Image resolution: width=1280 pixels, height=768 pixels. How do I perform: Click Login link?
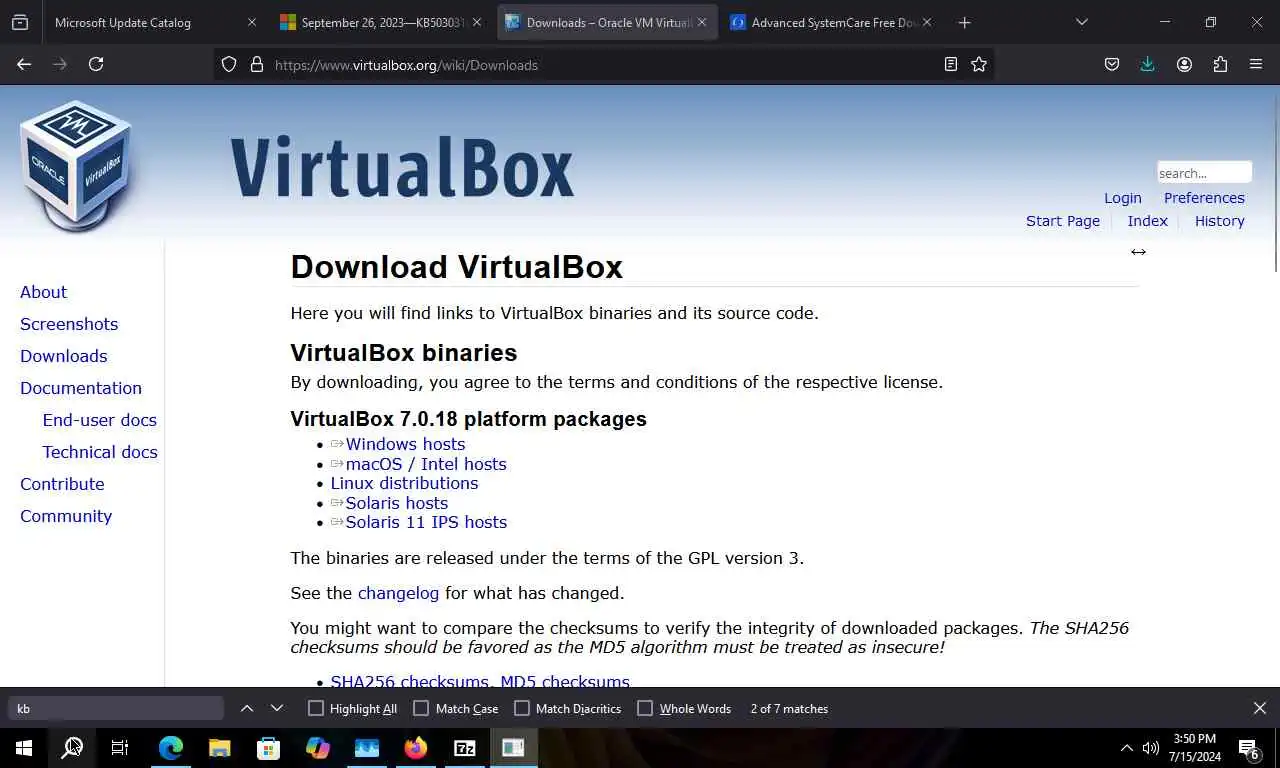point(1122,198)
